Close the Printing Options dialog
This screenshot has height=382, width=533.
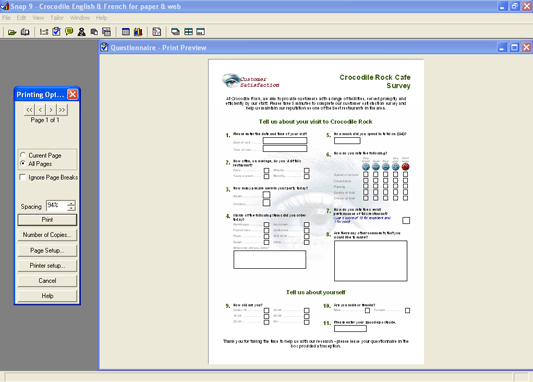[72, 94]
